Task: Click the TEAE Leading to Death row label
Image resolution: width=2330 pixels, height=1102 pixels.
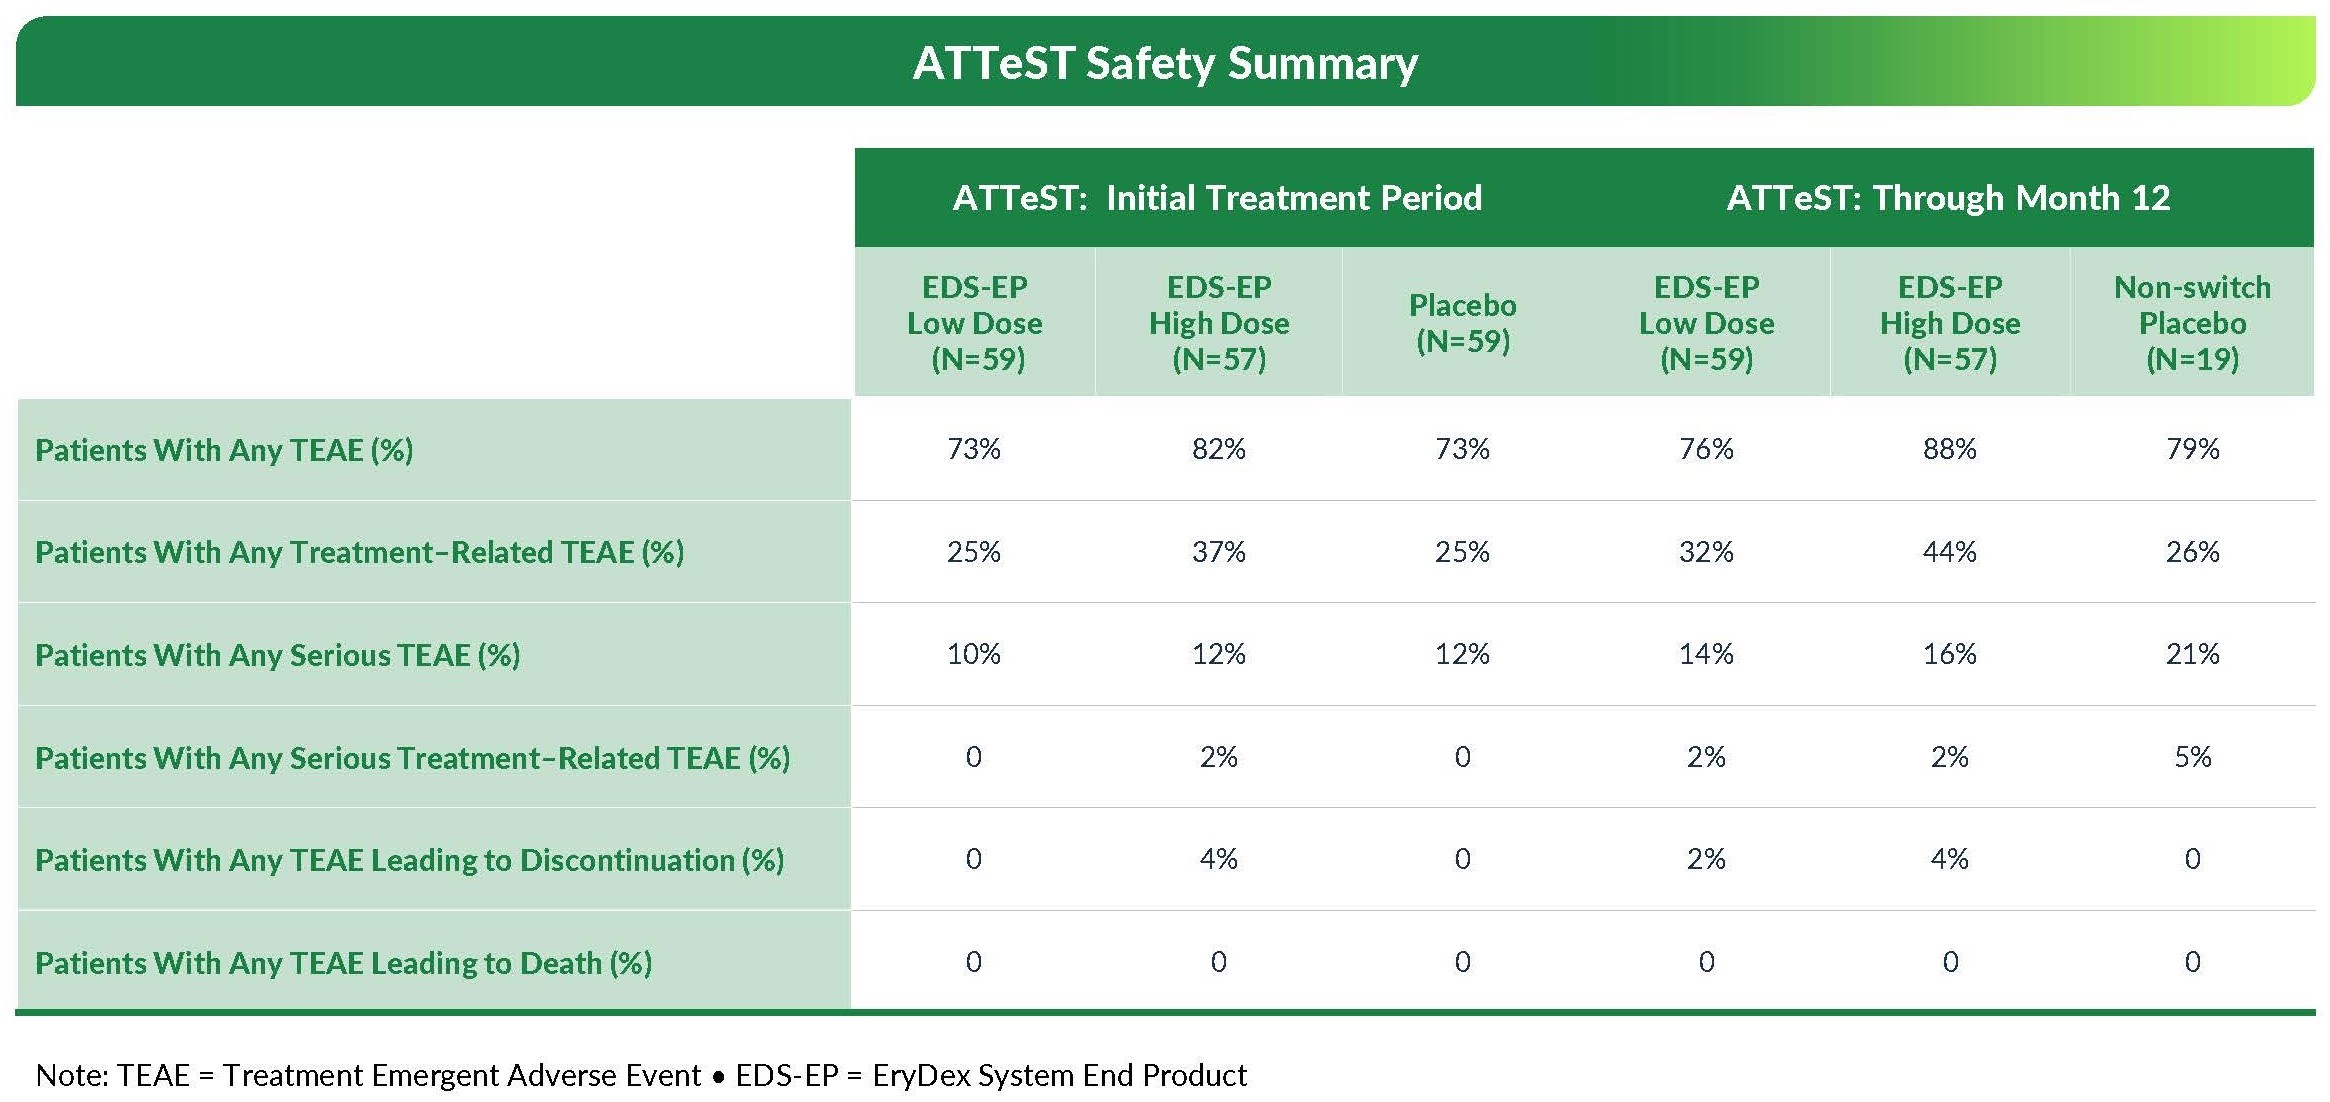Action: pyautogui.click(x=343, y=963)
